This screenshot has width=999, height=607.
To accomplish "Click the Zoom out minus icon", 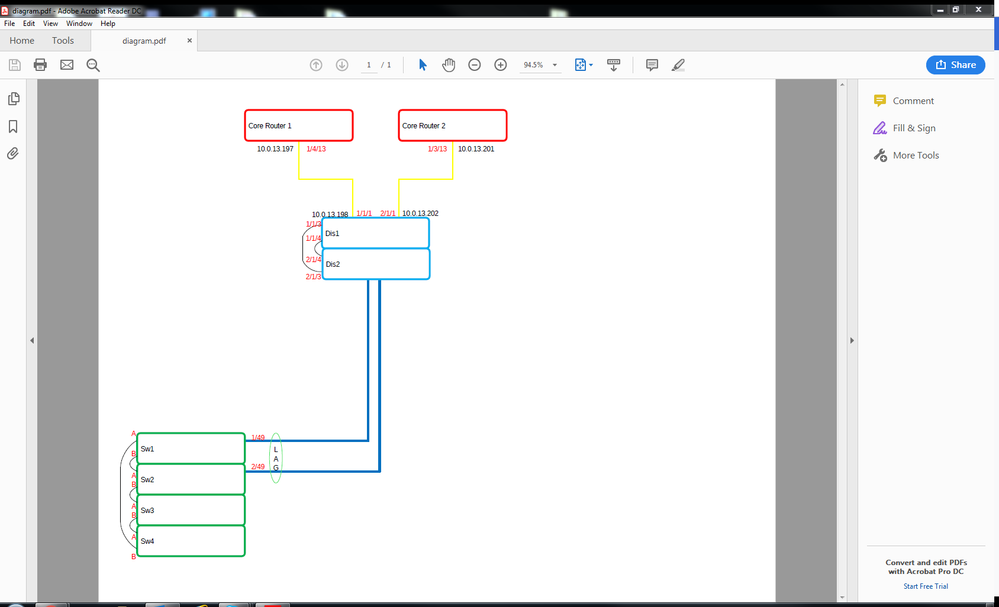I will point(475,65).
